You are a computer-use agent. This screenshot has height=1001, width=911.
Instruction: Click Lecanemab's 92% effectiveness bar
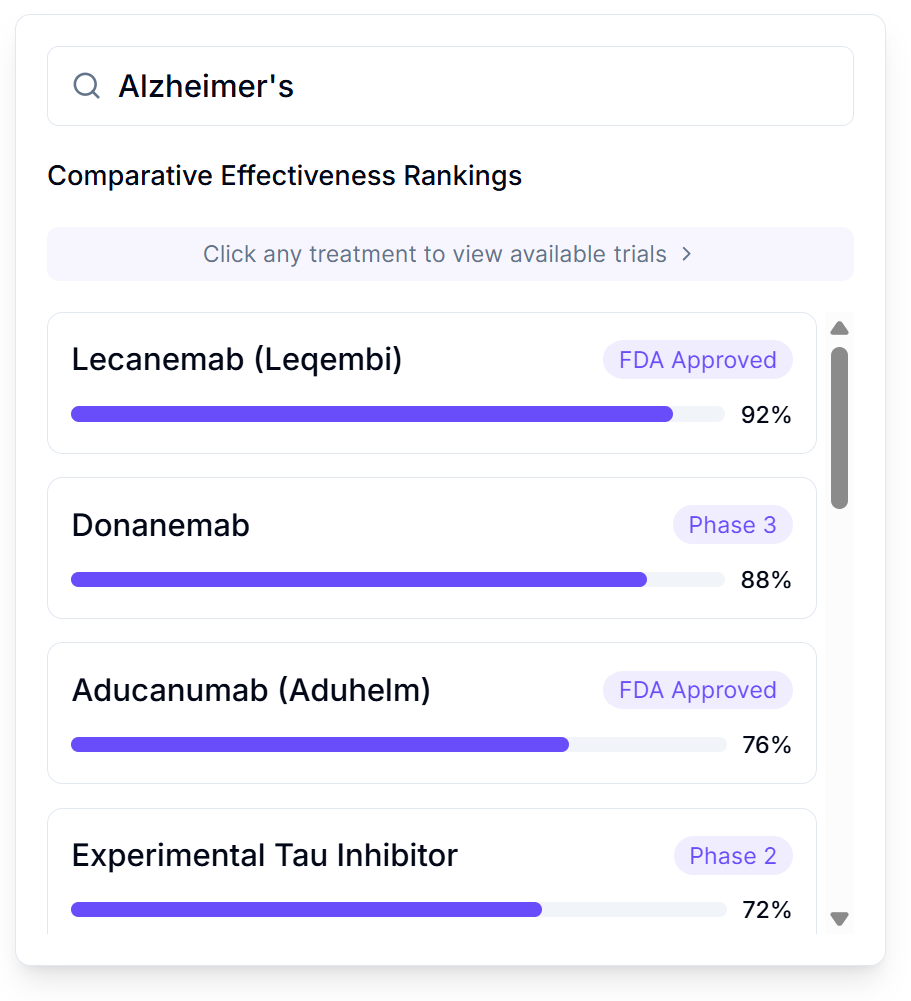click(397, 414)
